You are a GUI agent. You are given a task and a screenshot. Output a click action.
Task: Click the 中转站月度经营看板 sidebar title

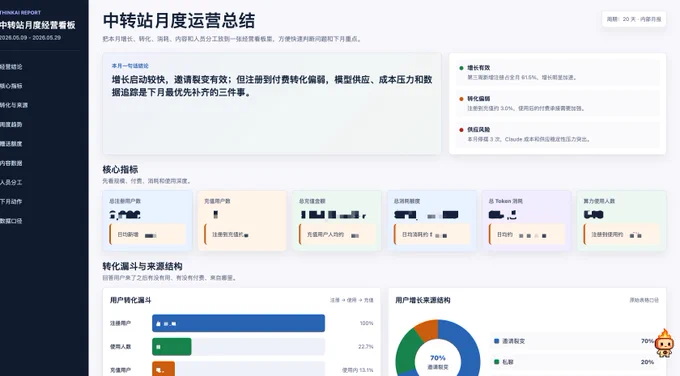pos(37,25)
